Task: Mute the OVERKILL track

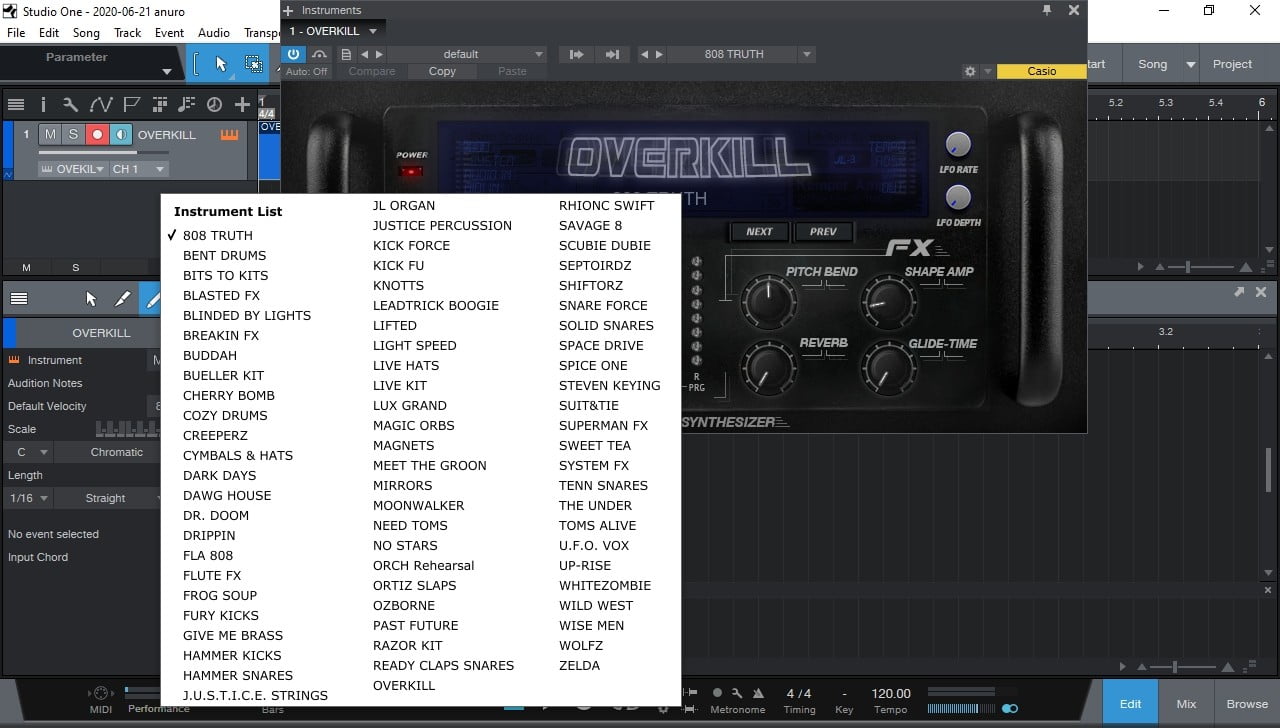Action: pyautogui.click(x=51, y=135)
